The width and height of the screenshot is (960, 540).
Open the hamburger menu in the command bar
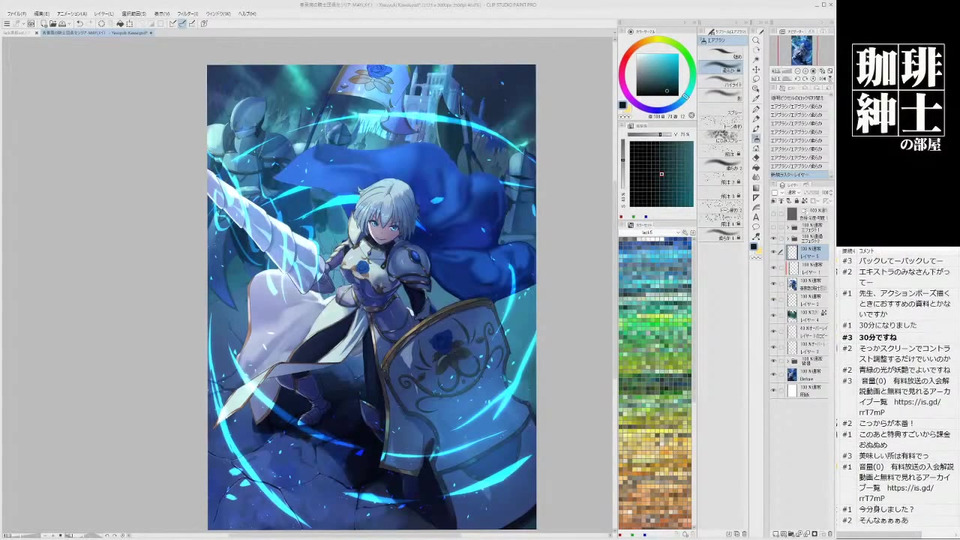tap(7, 24)
